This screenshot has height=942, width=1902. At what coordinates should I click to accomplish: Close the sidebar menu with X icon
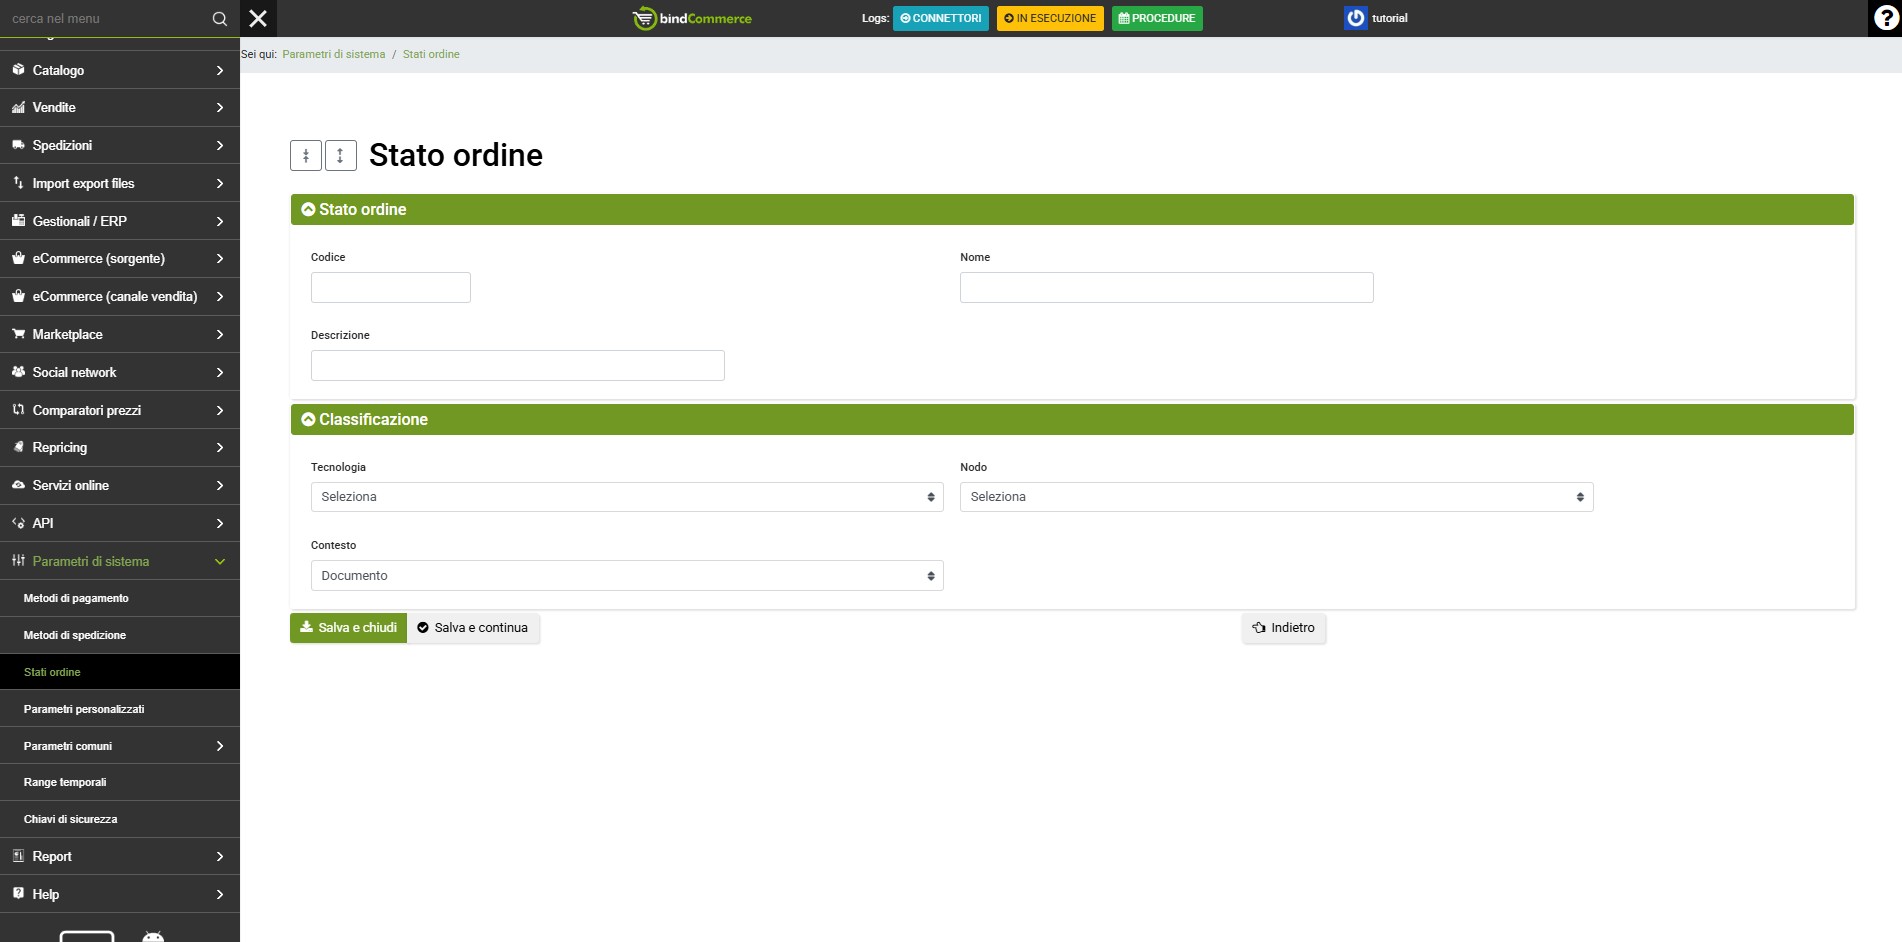pos(258,18)
